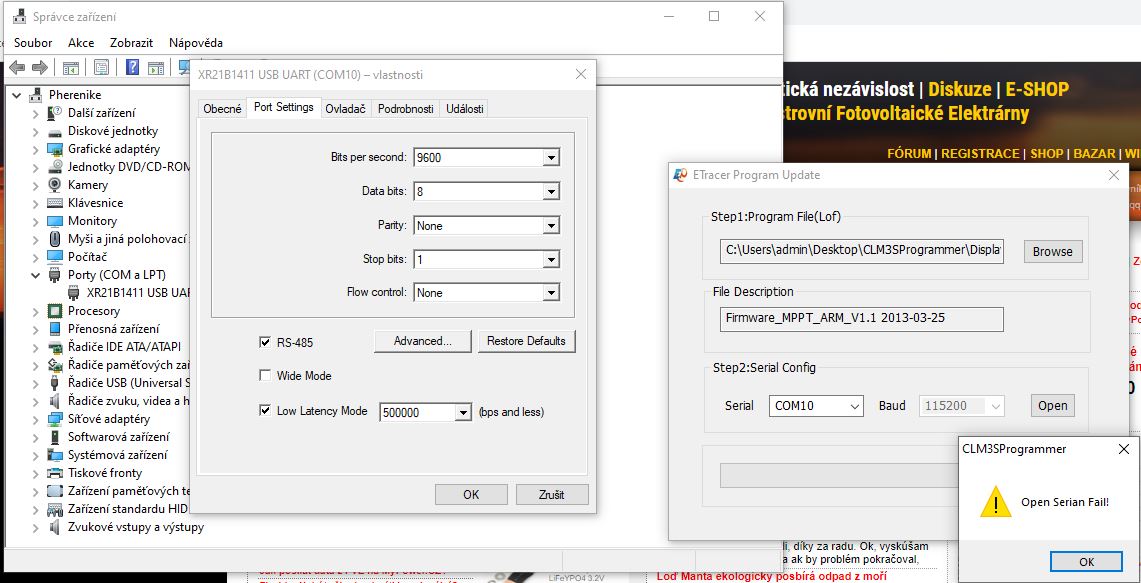Image resolution: width=1141 pixels, height=583 pixels.
Task: Expand the Další zařízení tree node
Action: pos(35,113)
